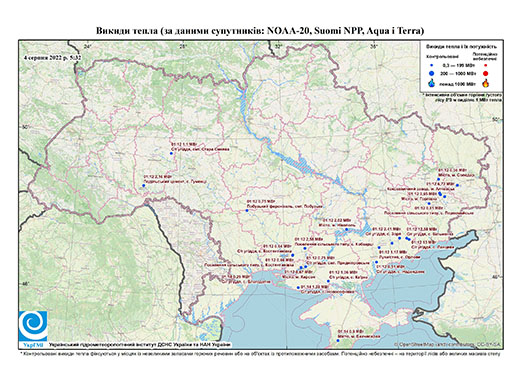This screenshot has width=520, height=368.
Task: Select the Подільський цемент marker dot
Action: (x=144, y=185)
